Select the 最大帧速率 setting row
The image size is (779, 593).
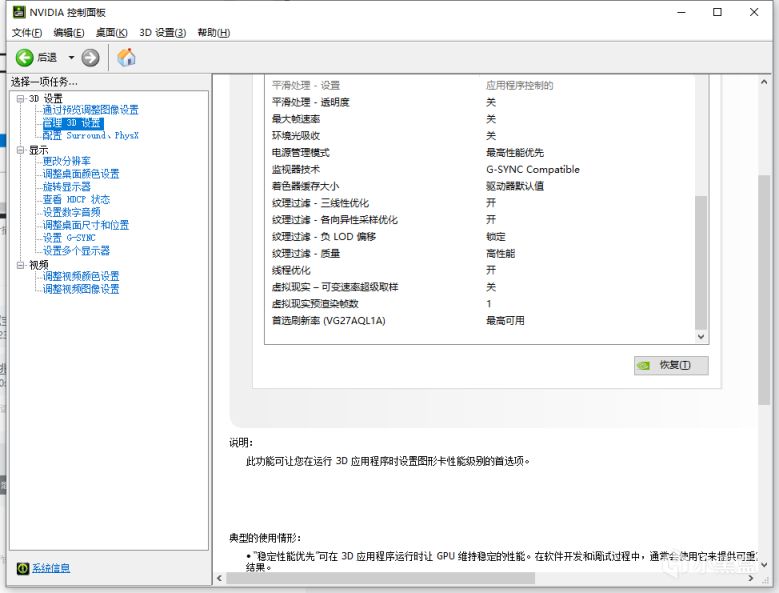[480, 119]
